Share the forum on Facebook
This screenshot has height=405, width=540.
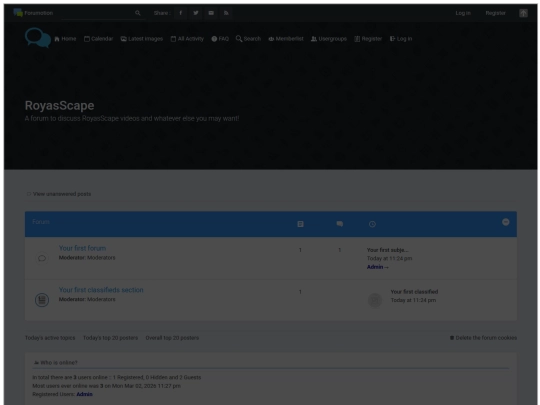click(180, 13)
